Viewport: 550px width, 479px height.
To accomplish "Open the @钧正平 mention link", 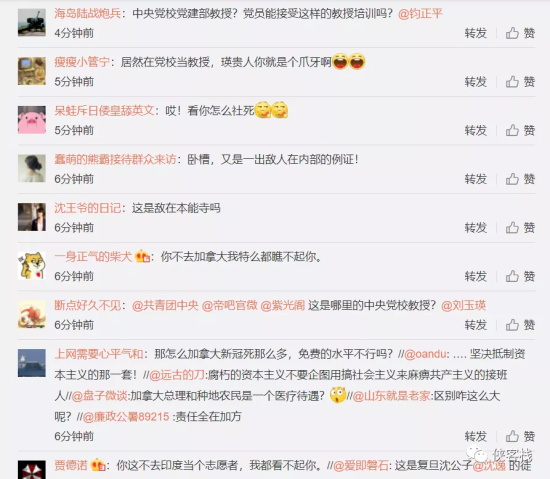I will tap(420, 14).
